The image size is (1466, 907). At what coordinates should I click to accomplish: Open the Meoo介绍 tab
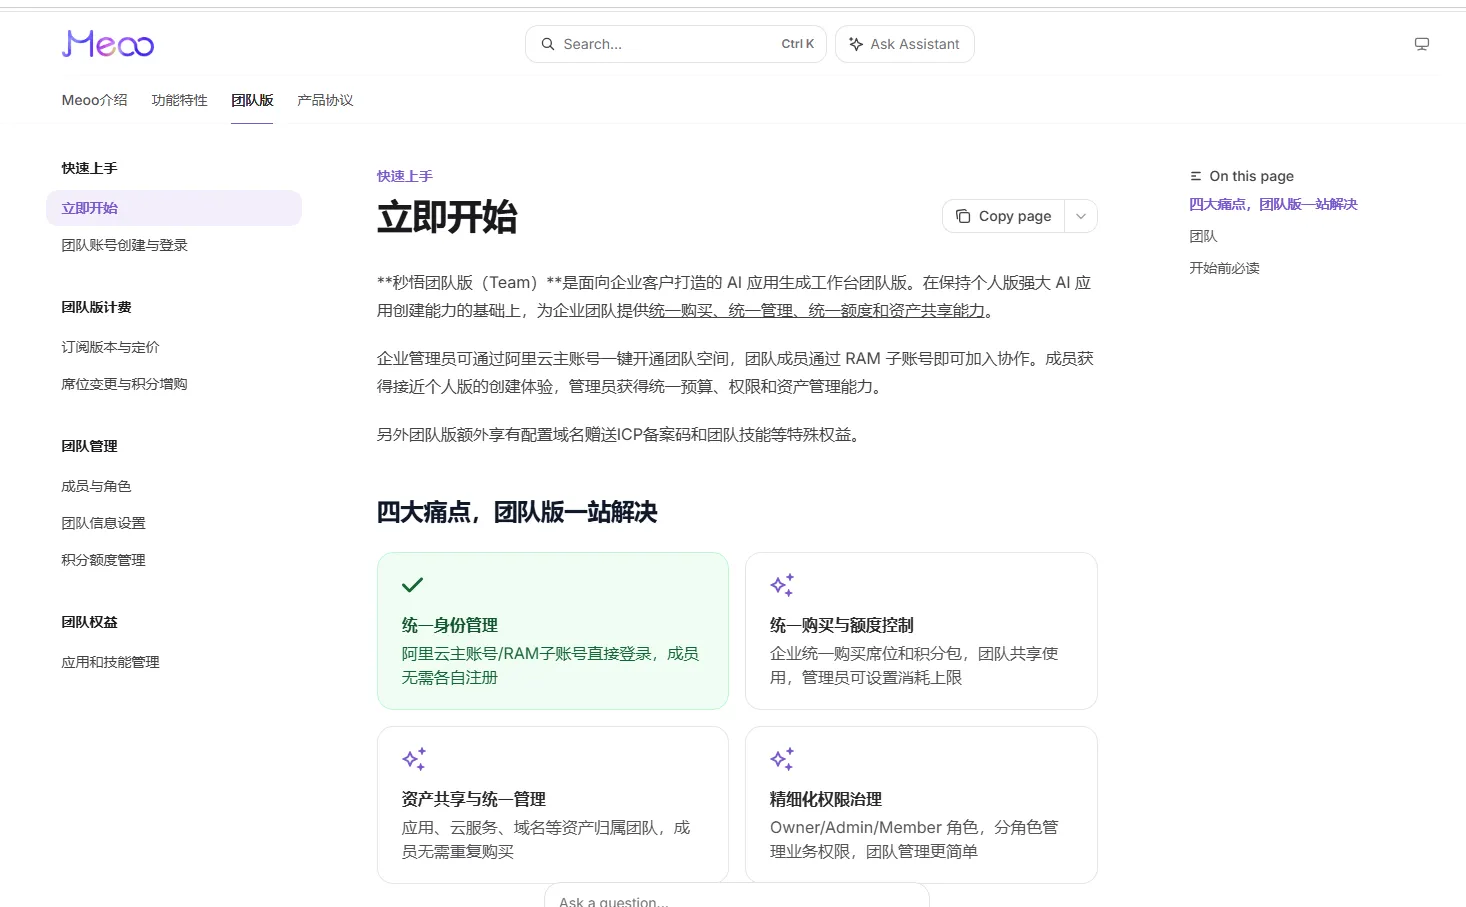point(95,100)
